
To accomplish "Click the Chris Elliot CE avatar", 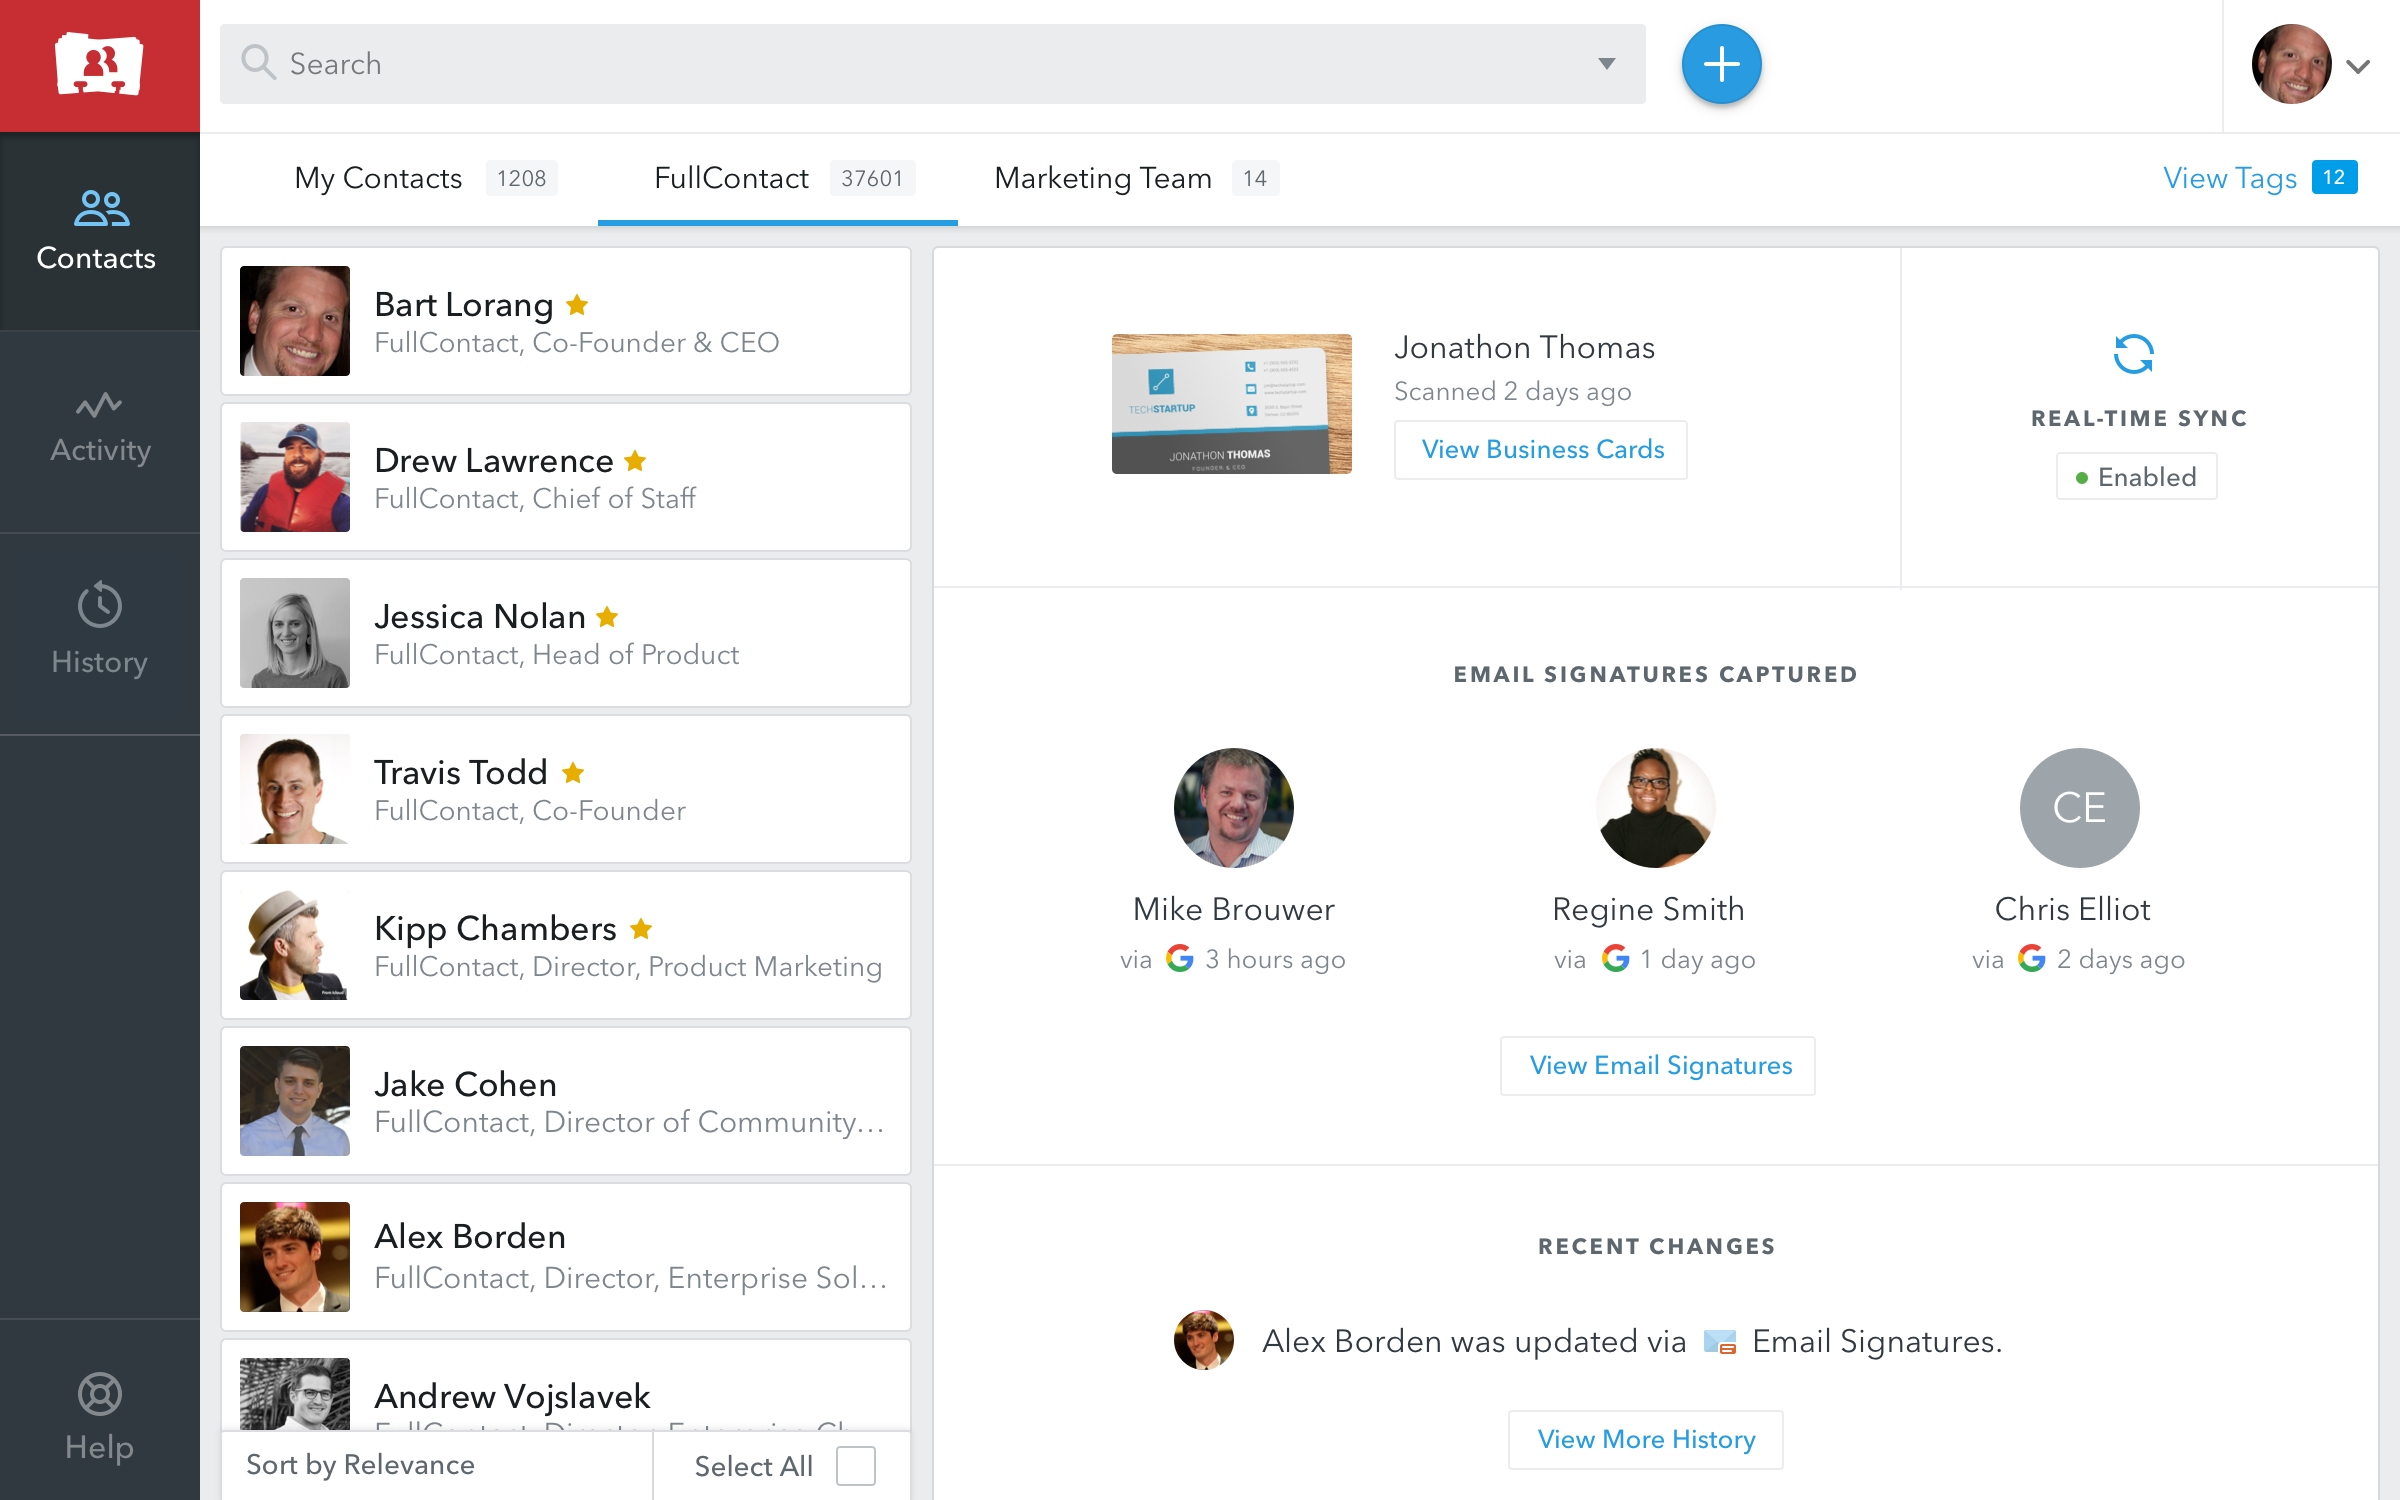I will coord(2079,807).
